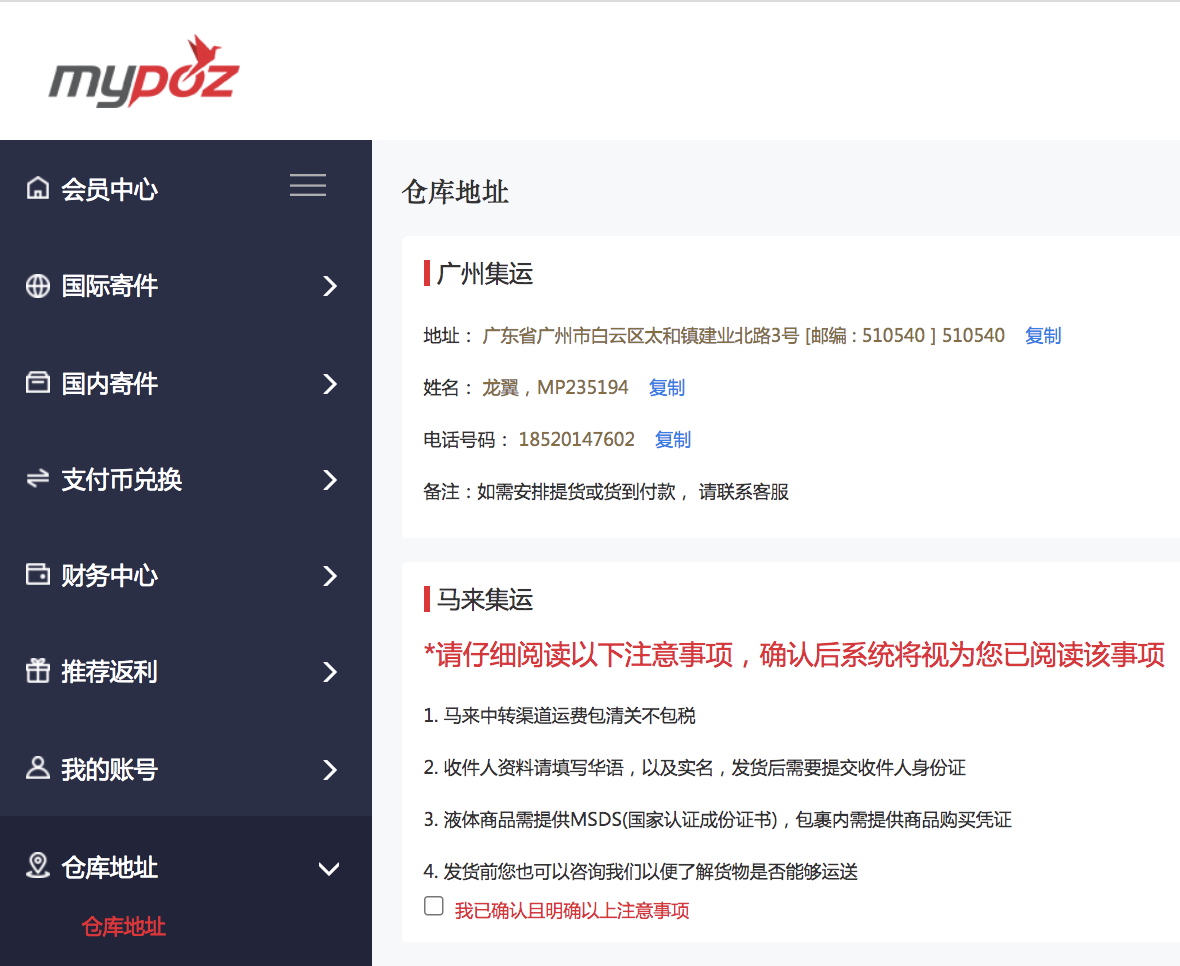
Task: Expand the 财务中心 menu chevron
Action: tap(330, 575)
